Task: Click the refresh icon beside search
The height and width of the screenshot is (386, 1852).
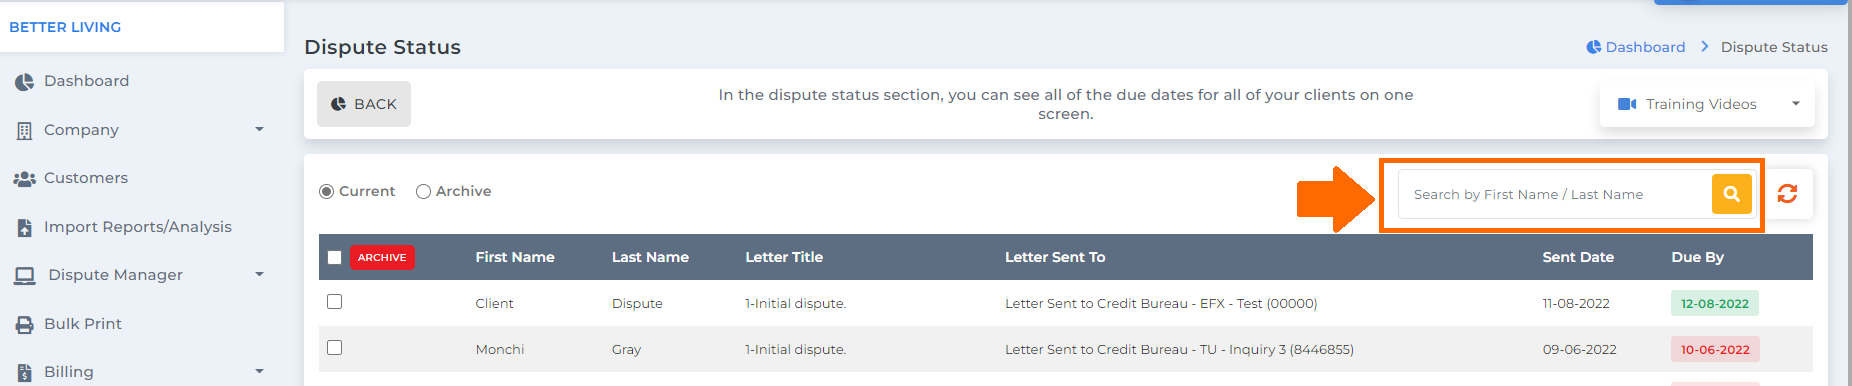Action: pos(1787,194)
